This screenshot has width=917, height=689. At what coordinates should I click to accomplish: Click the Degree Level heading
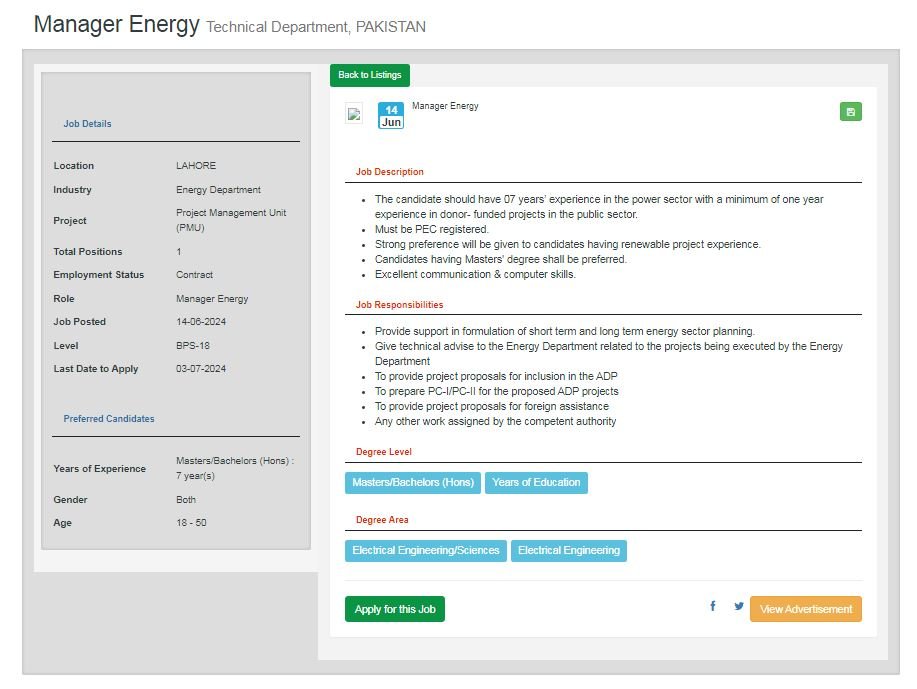384,452
